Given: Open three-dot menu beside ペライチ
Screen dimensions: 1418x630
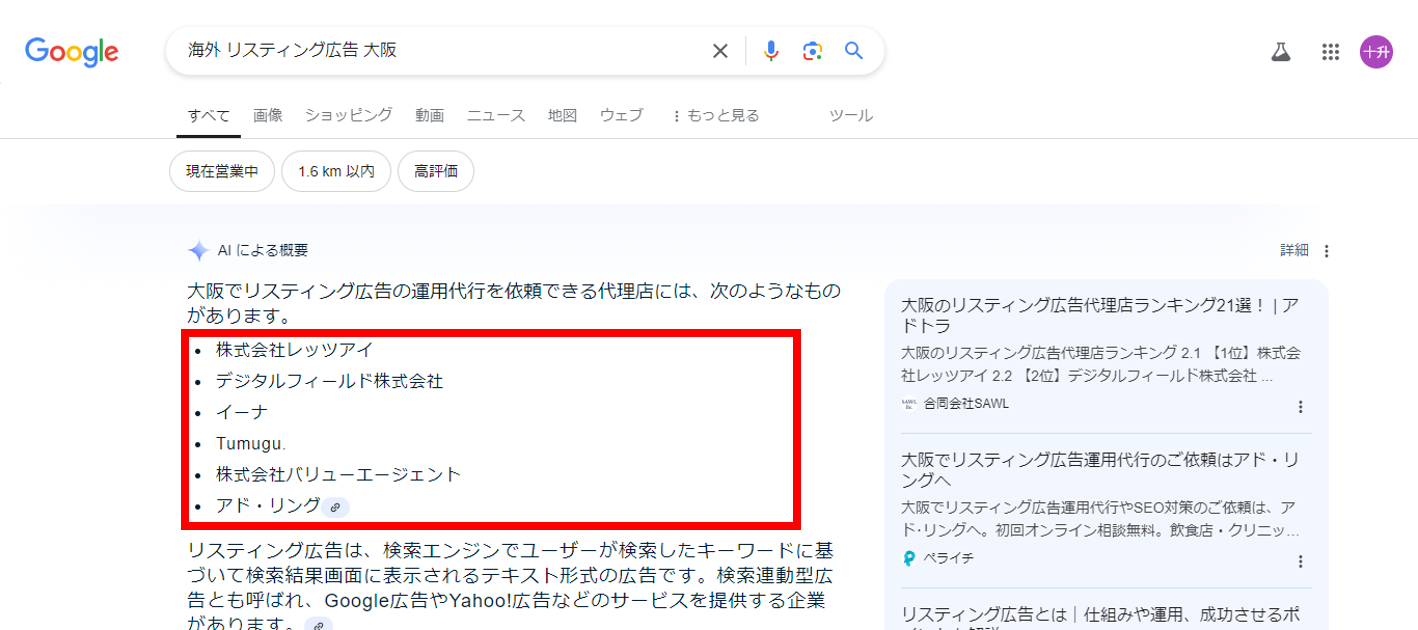Looking at the screenshot, I should pyautogui.click(x=1300, y=561).
